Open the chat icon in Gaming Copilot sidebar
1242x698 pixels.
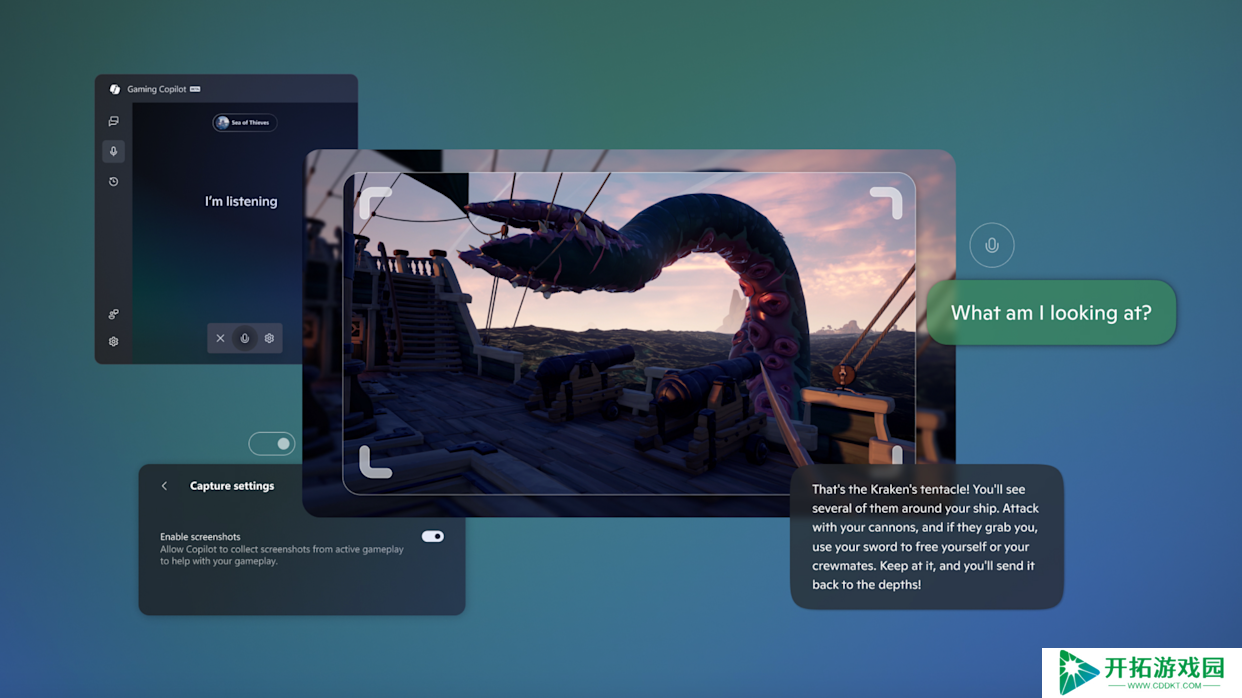pyautogui.click(x=113, y=121)
